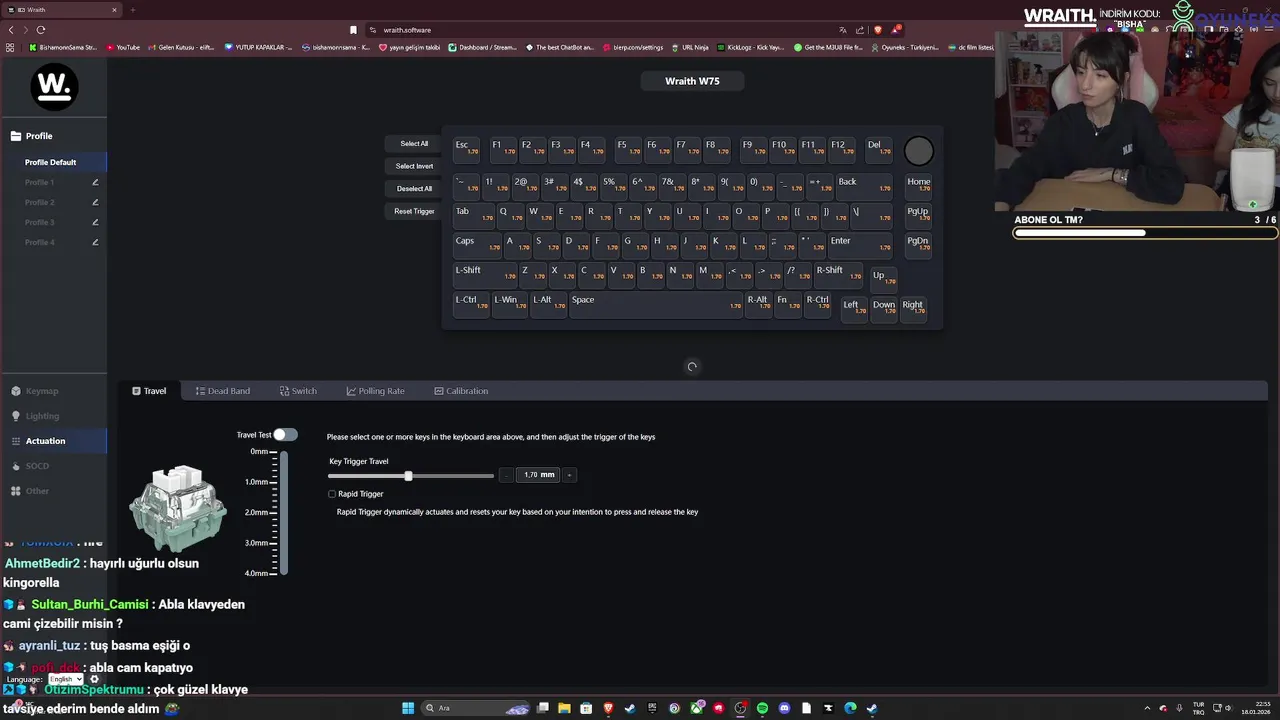Select the L-Ctrl key on keyboard
Screen dimensions: 1280x720
coord(471,303)
